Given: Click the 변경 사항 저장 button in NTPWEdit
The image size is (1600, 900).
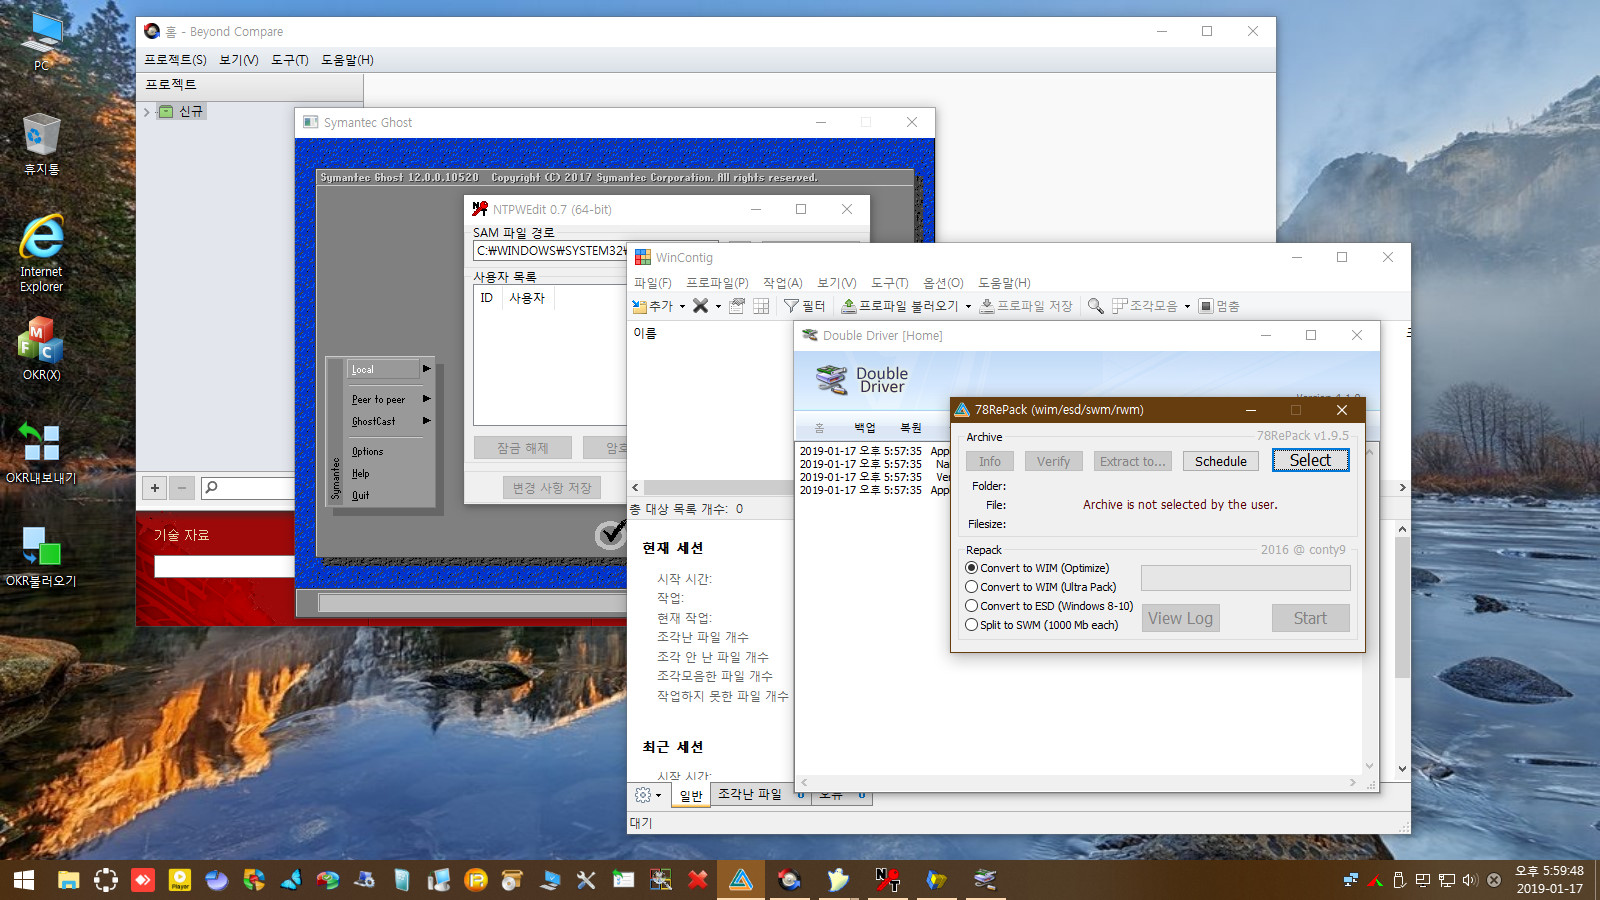Looking at the screenshot, I should coord(552,488).
